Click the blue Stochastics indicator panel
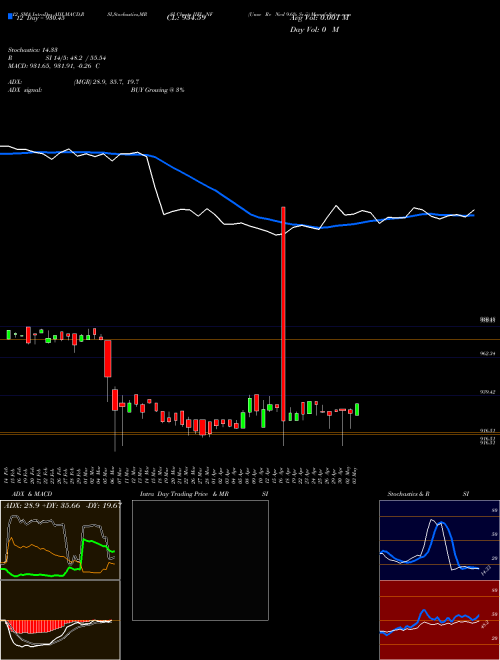The image size is (500, 660). [x=439, y=540]
